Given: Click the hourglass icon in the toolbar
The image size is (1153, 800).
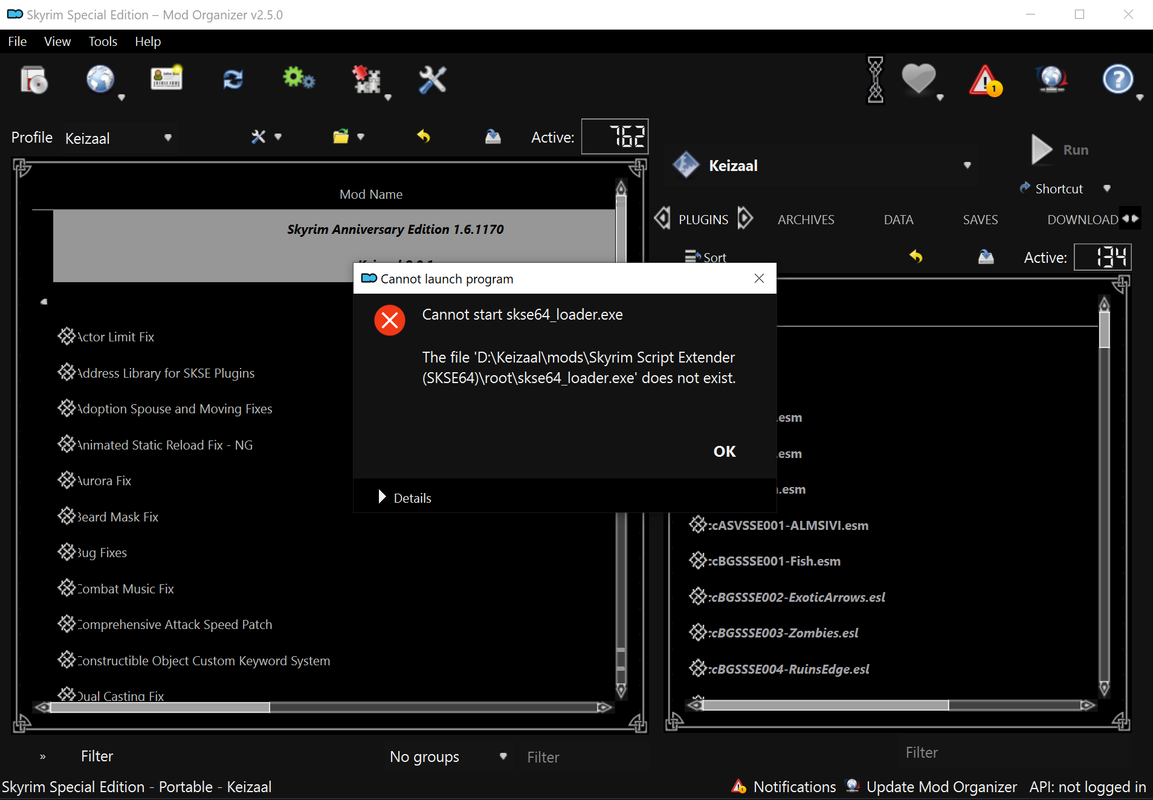Looking at the screenshot, I should [875, 80].
